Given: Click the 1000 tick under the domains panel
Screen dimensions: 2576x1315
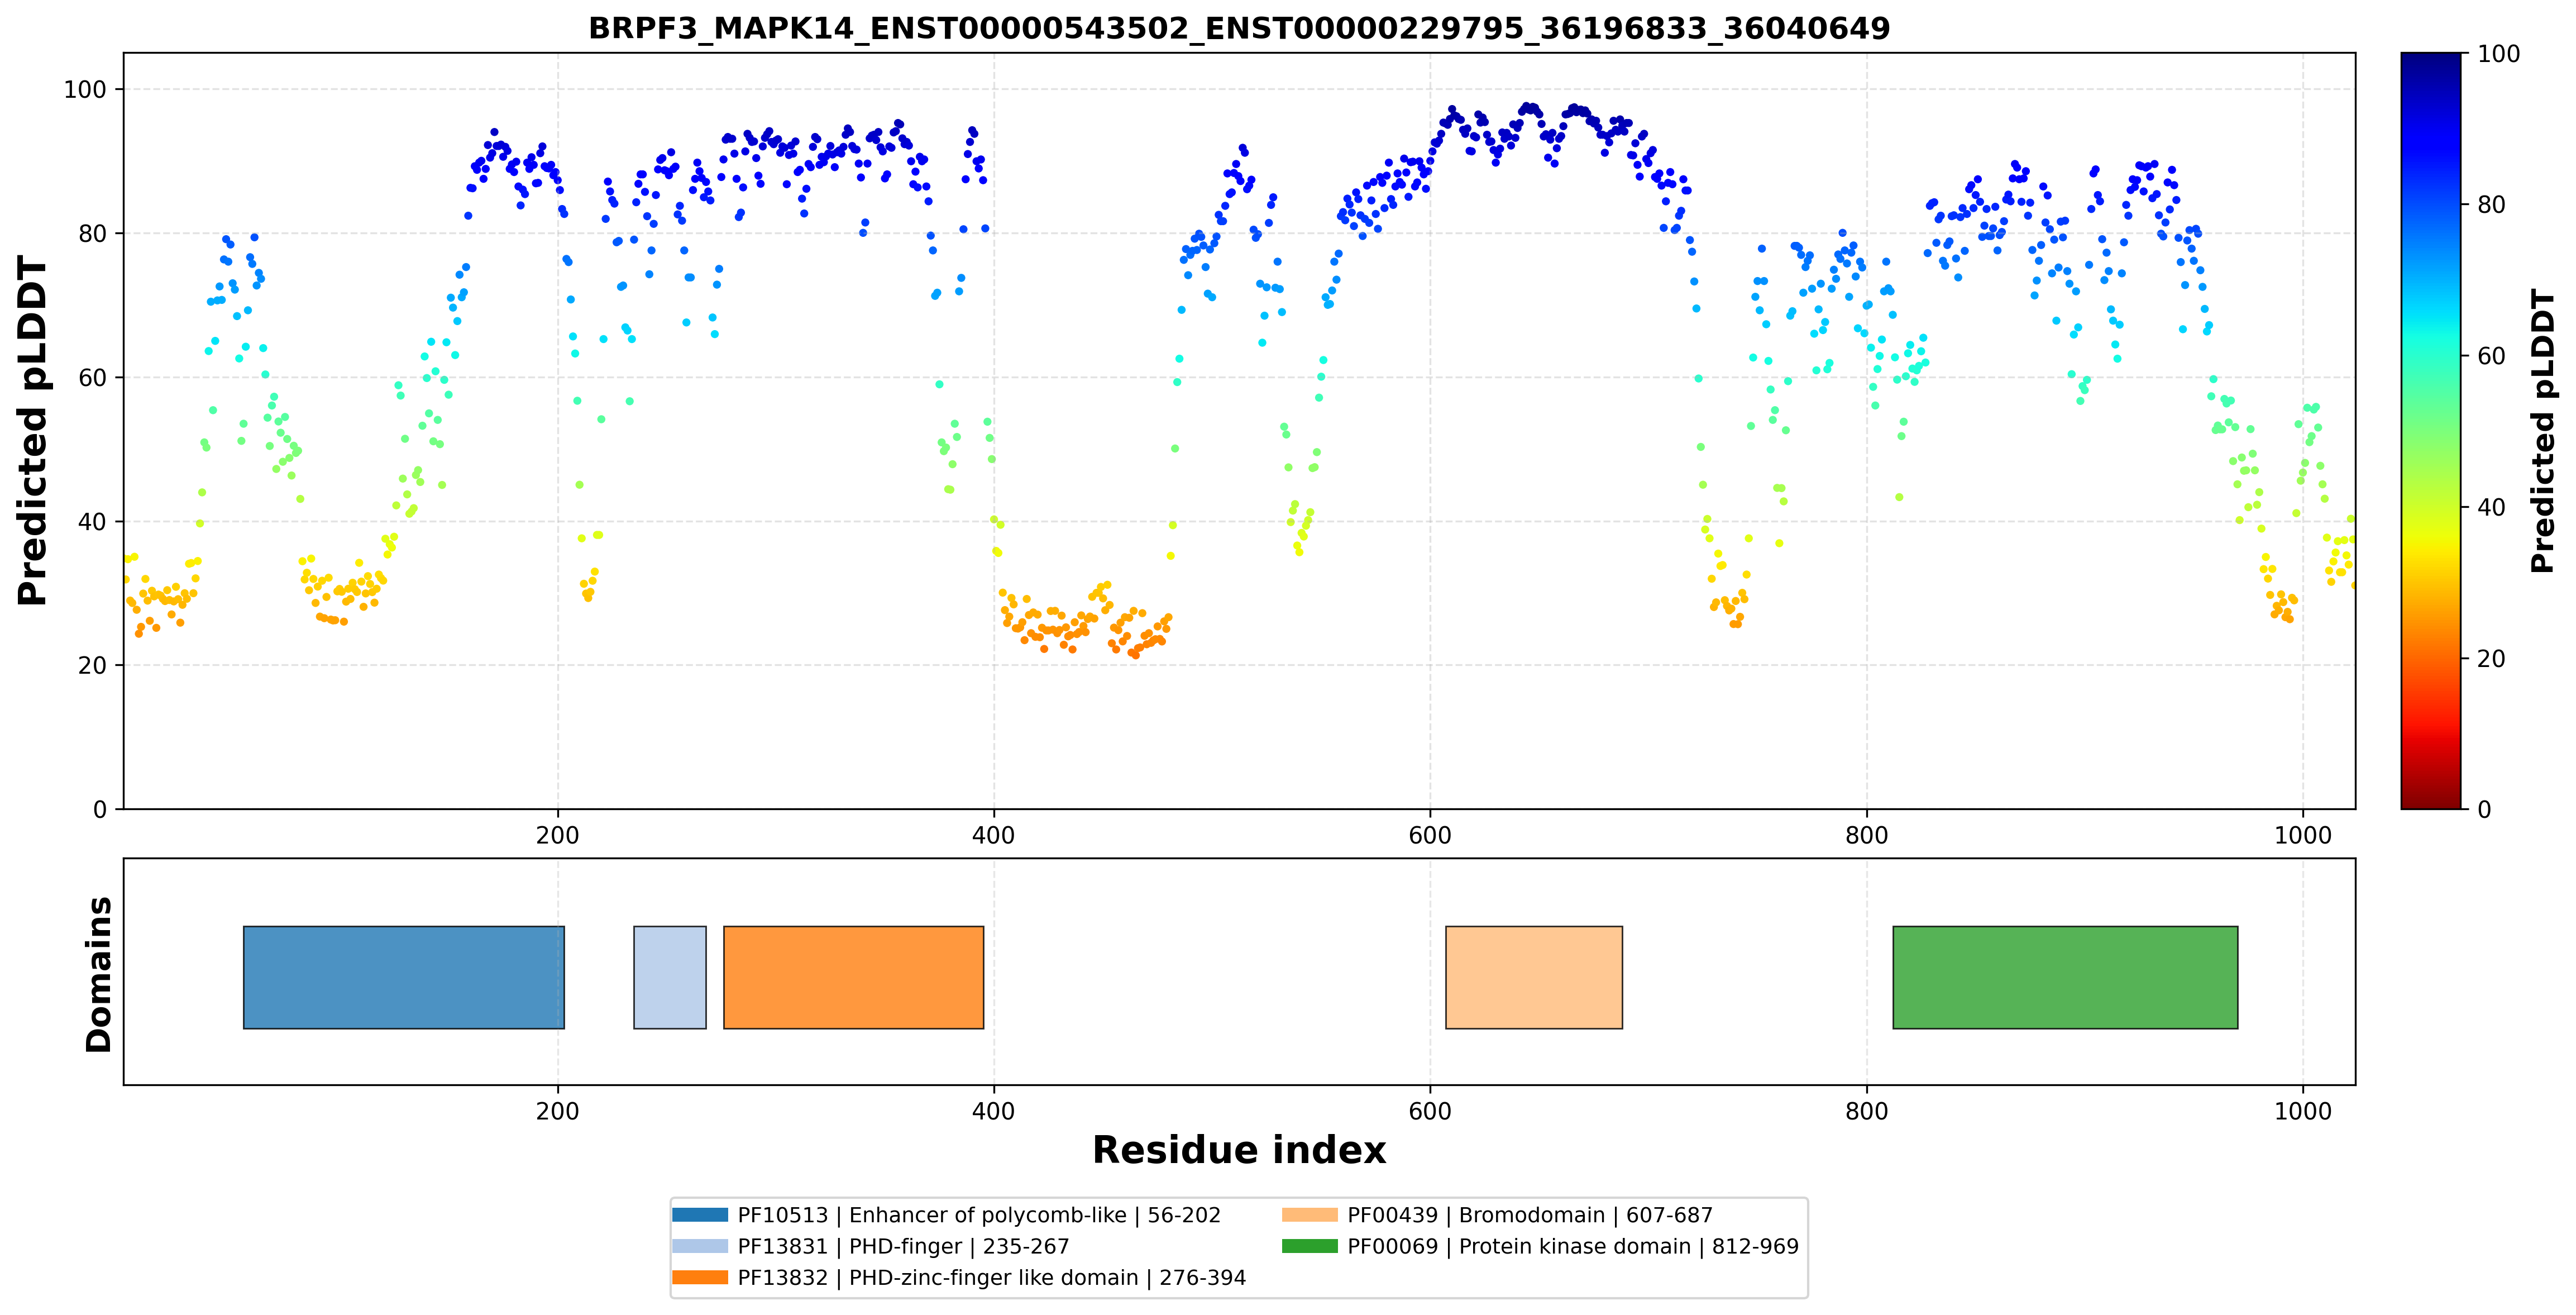Looking at the screenshot, I should pos(2303,1111).
